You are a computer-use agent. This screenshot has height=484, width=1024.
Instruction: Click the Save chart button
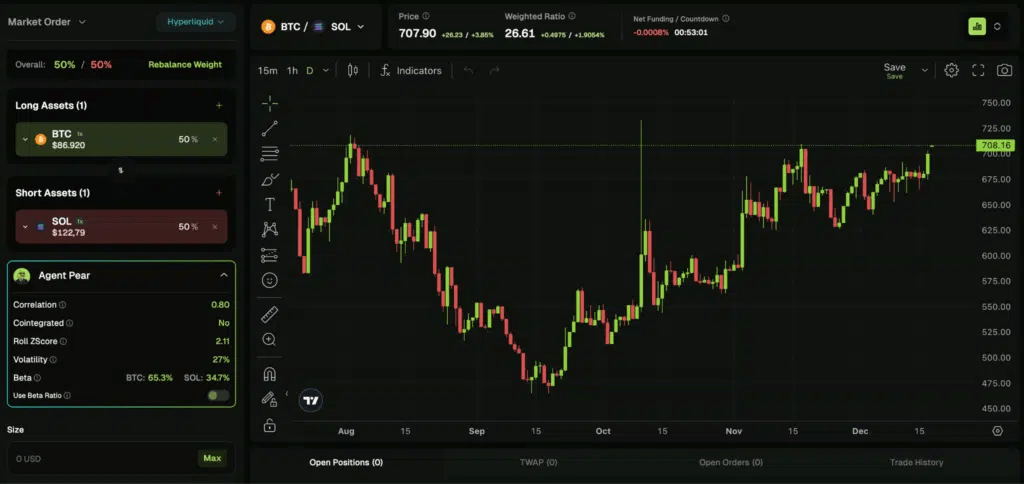(894, 71)
